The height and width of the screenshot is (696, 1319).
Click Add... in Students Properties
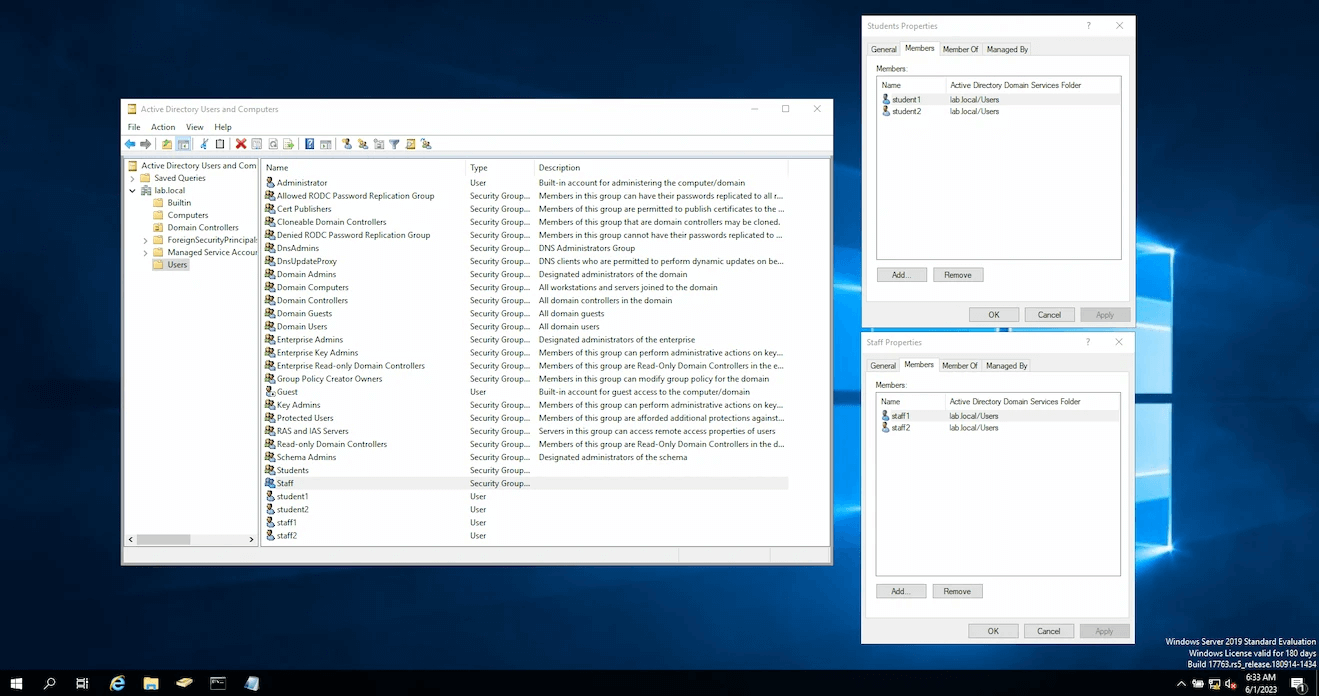(901, 274)
